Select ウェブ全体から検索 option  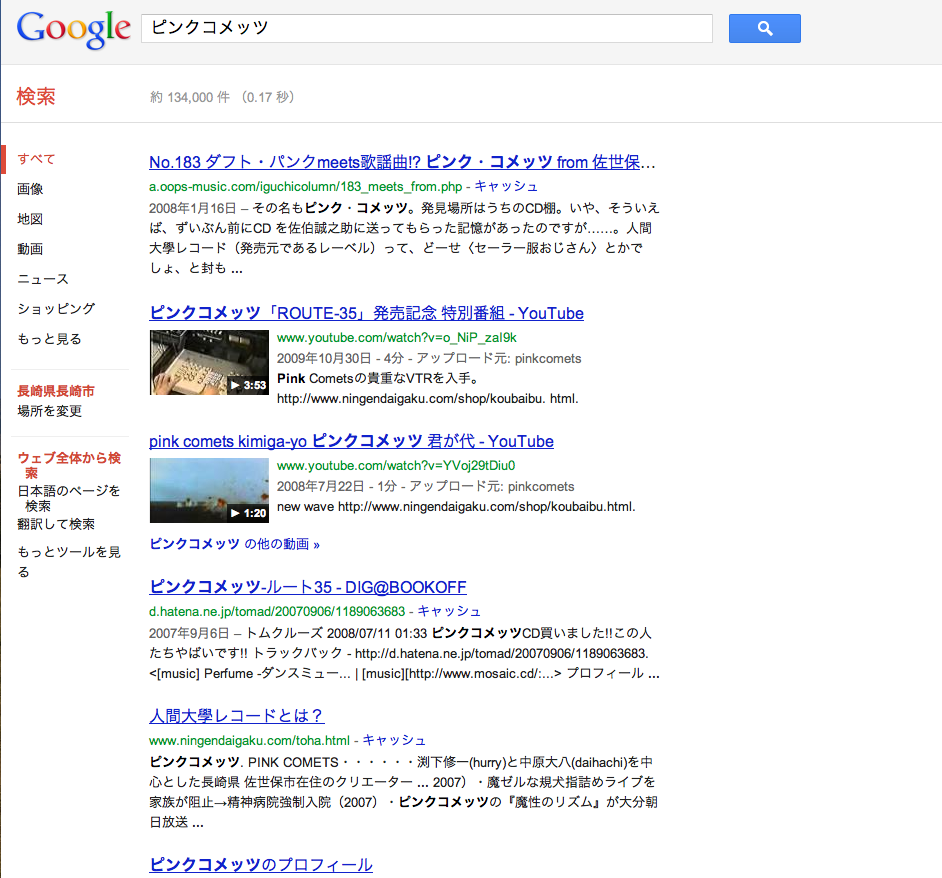69,465
